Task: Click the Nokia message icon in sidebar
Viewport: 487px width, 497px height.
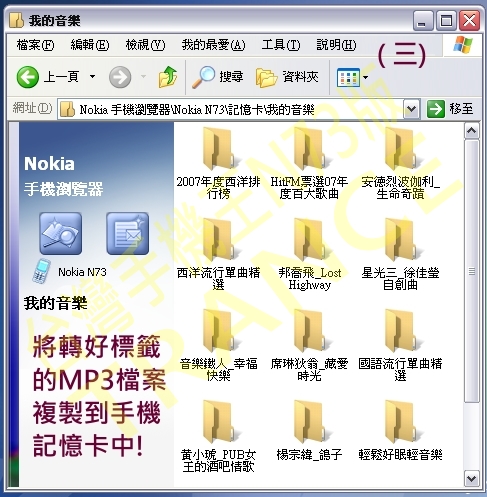Action: (127, 233)
